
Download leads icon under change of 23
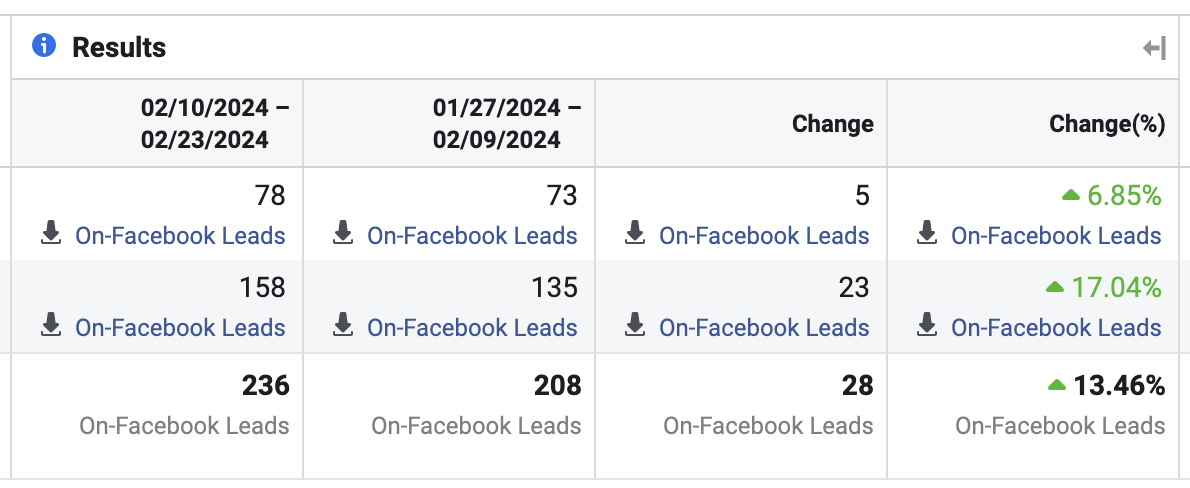tap(634, 326)
